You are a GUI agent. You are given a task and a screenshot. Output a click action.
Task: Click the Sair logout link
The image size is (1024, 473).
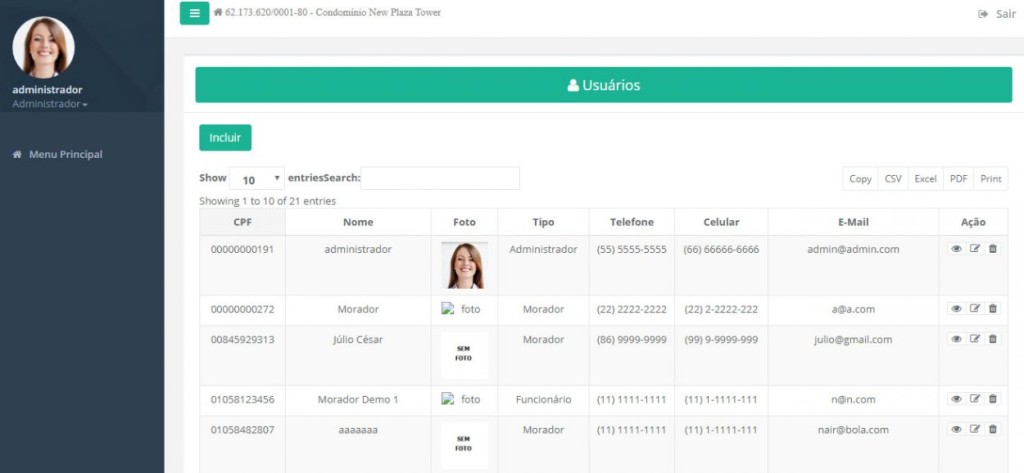tap(997, 14)
